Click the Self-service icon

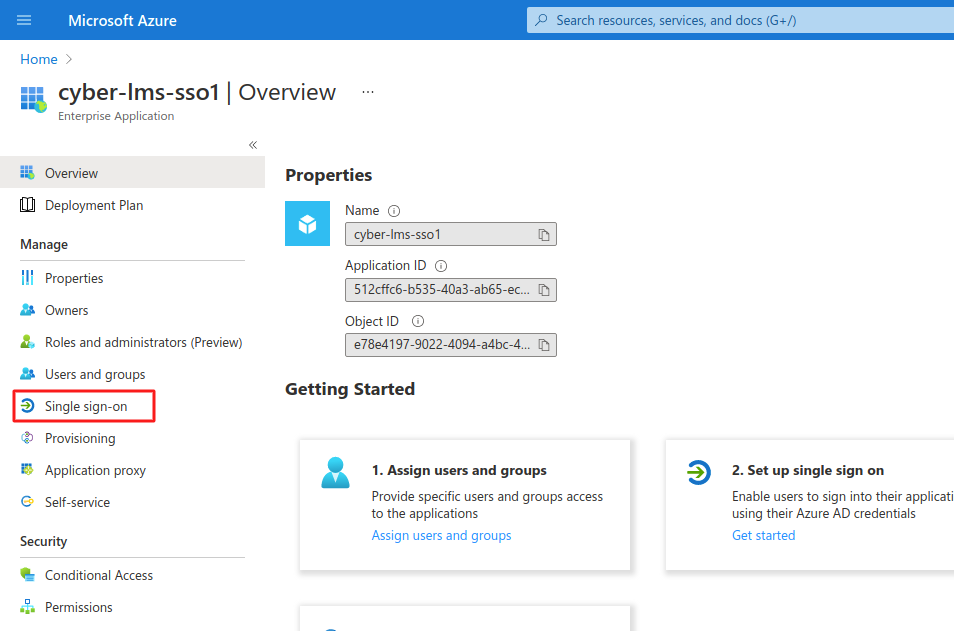pyautogui.click(x=27, y=501)
